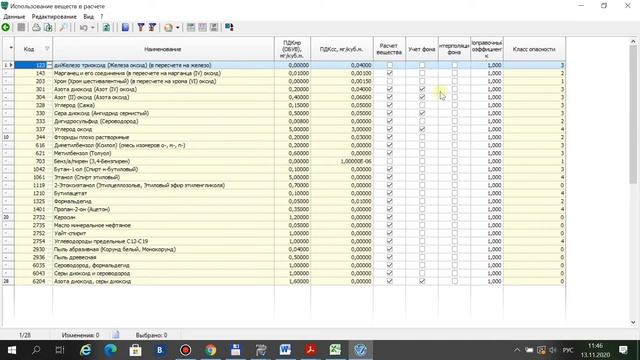The height and width of the screenshot is (360, 640).
Task: Open Windows Start menu
Action: [11, 350]
